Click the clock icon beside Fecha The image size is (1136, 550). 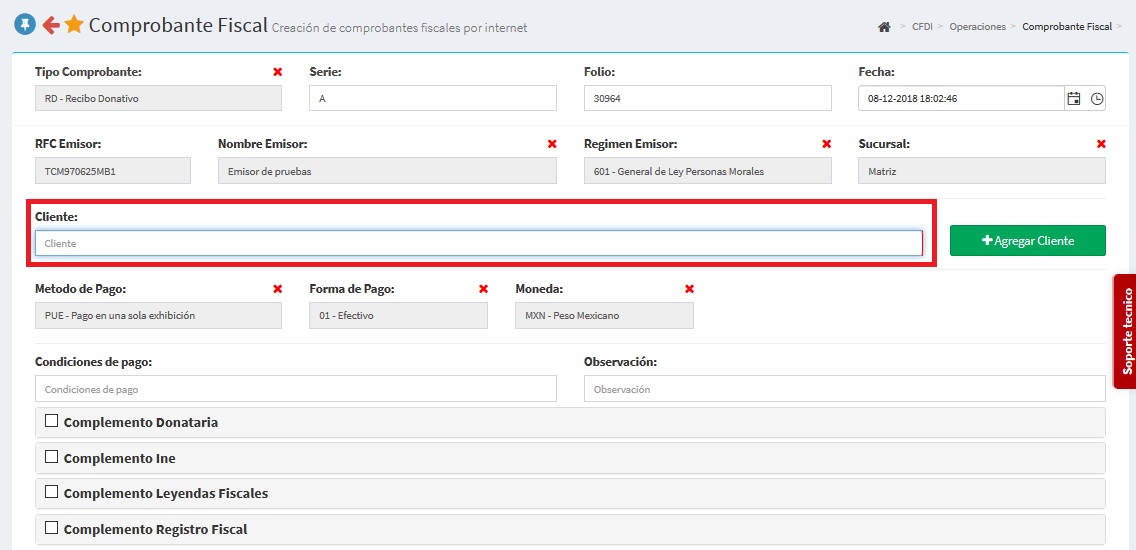click(x=1097, y=98)
